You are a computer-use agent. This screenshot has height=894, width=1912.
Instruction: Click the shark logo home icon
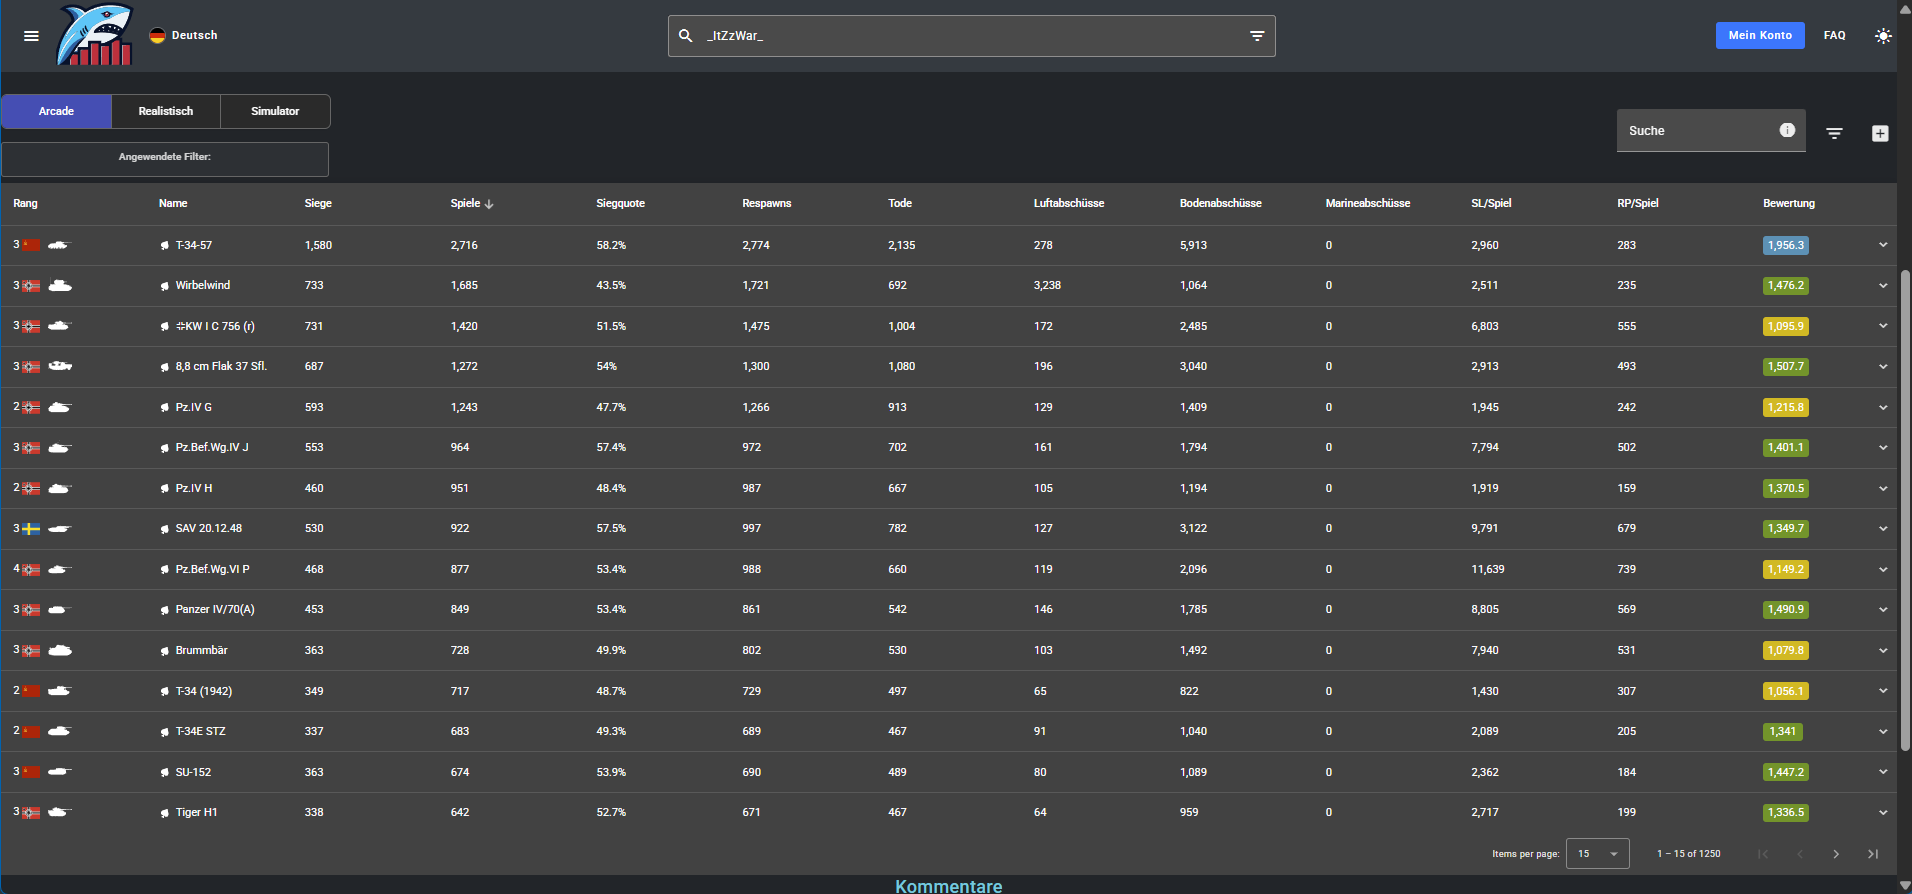pyautogui.click(x=95, y=36)
